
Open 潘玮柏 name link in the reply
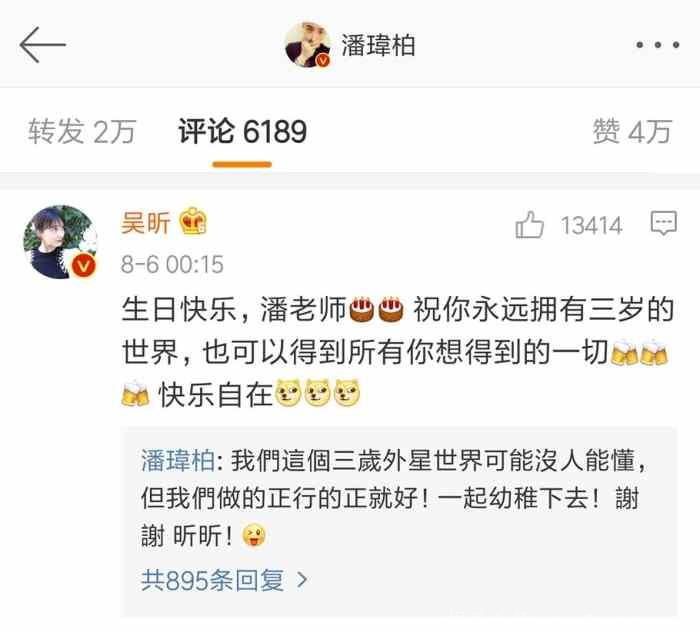(178, 461)
